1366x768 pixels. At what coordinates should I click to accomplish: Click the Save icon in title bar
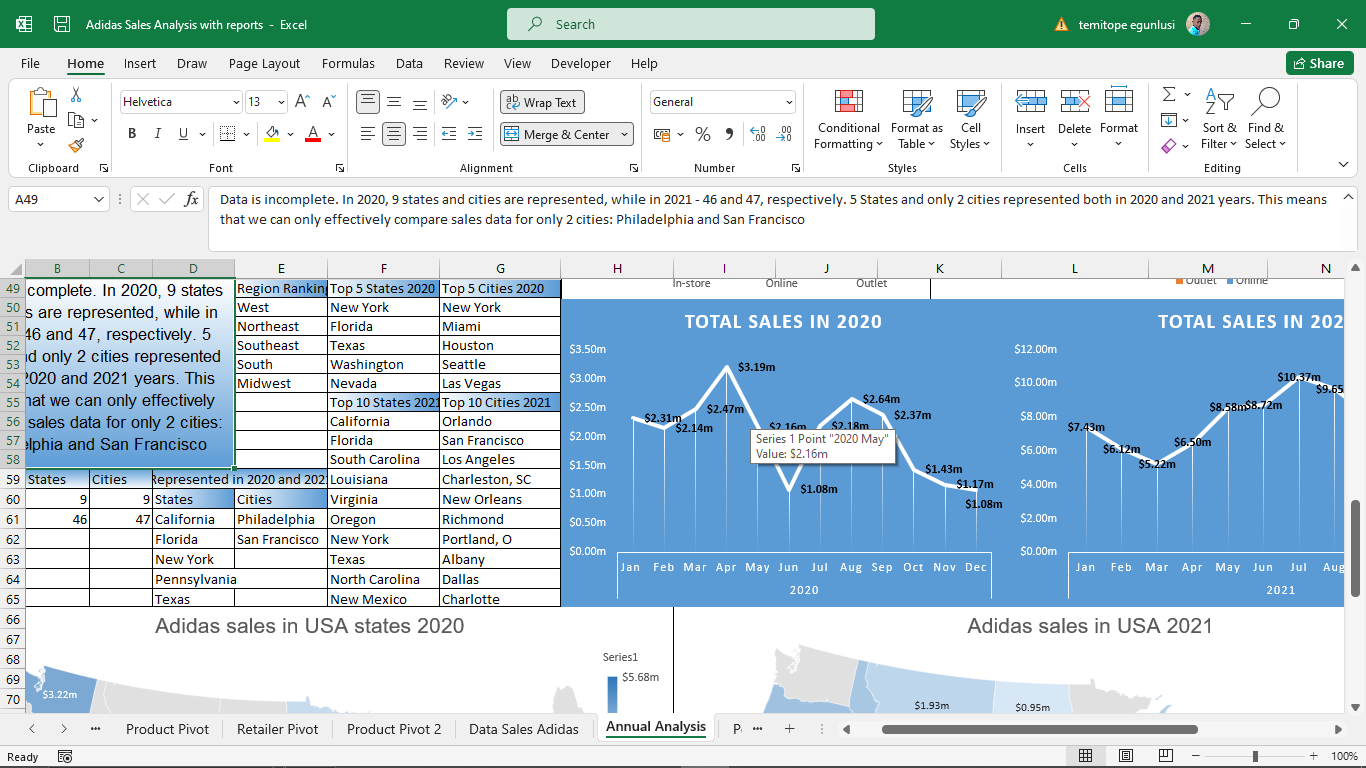(x=62, y=24)
